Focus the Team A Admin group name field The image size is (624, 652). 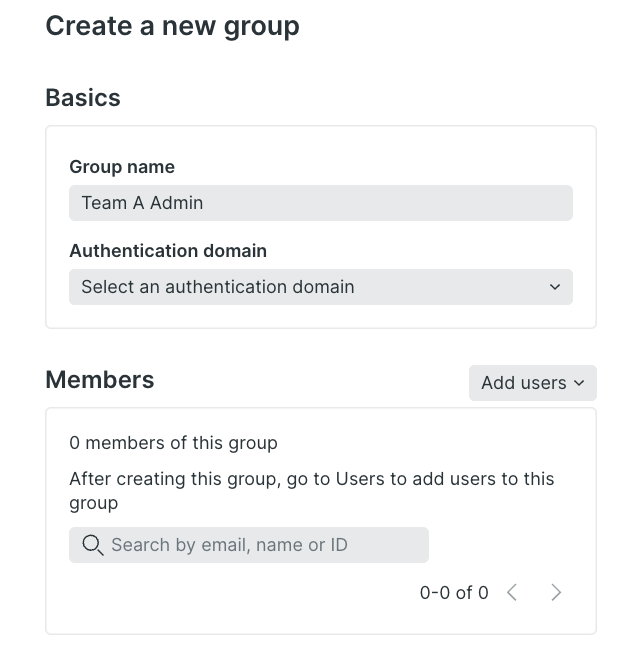coord(321,203)
